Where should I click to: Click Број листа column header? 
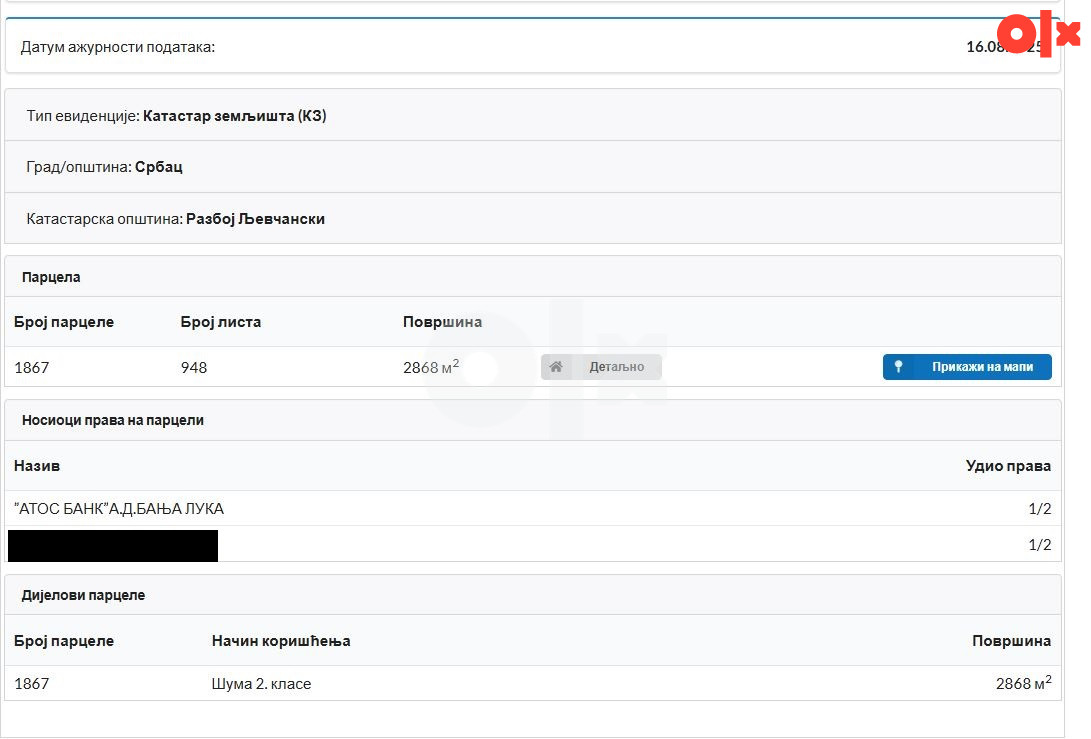point(221,322)
